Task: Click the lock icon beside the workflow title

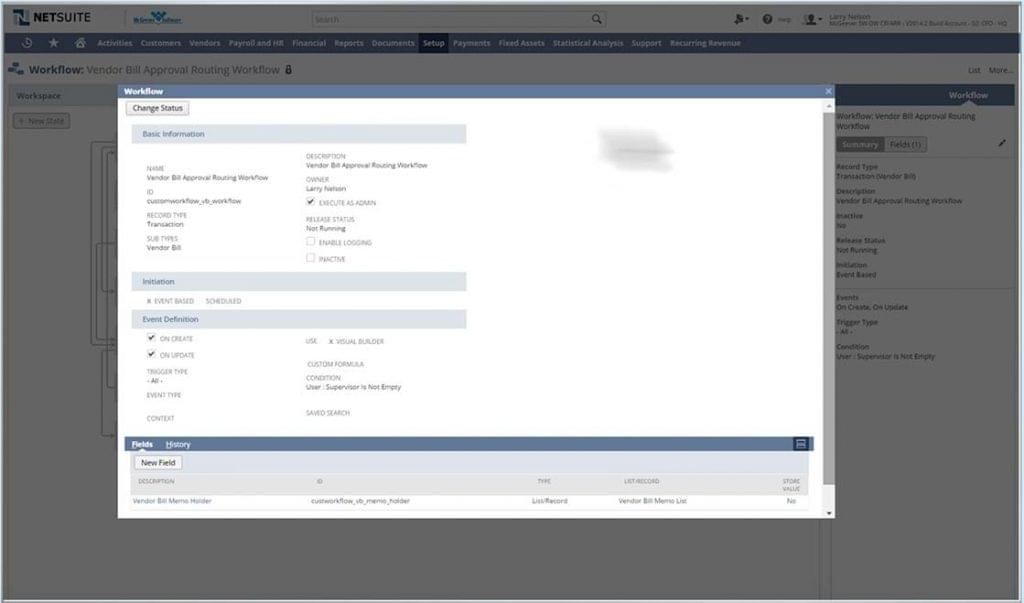Action: click(x=289, y=70)
